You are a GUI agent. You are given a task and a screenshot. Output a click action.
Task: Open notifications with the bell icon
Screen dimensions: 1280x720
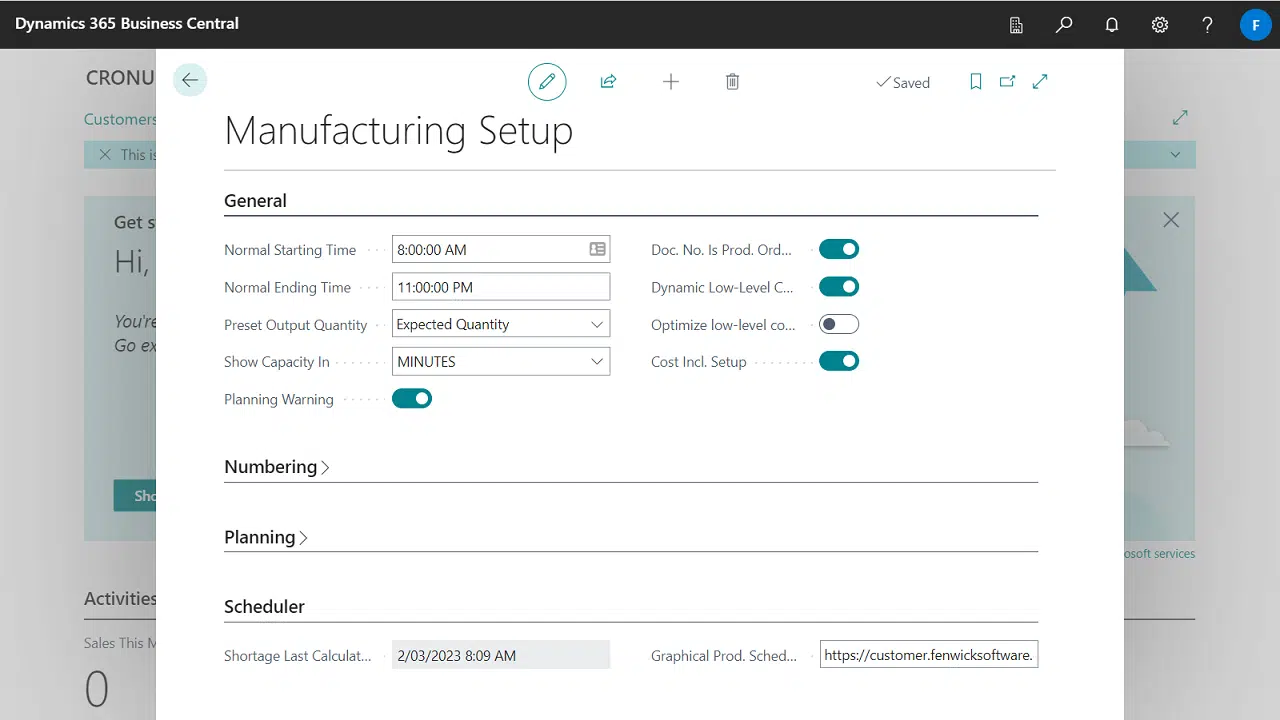click(1112, 24)
